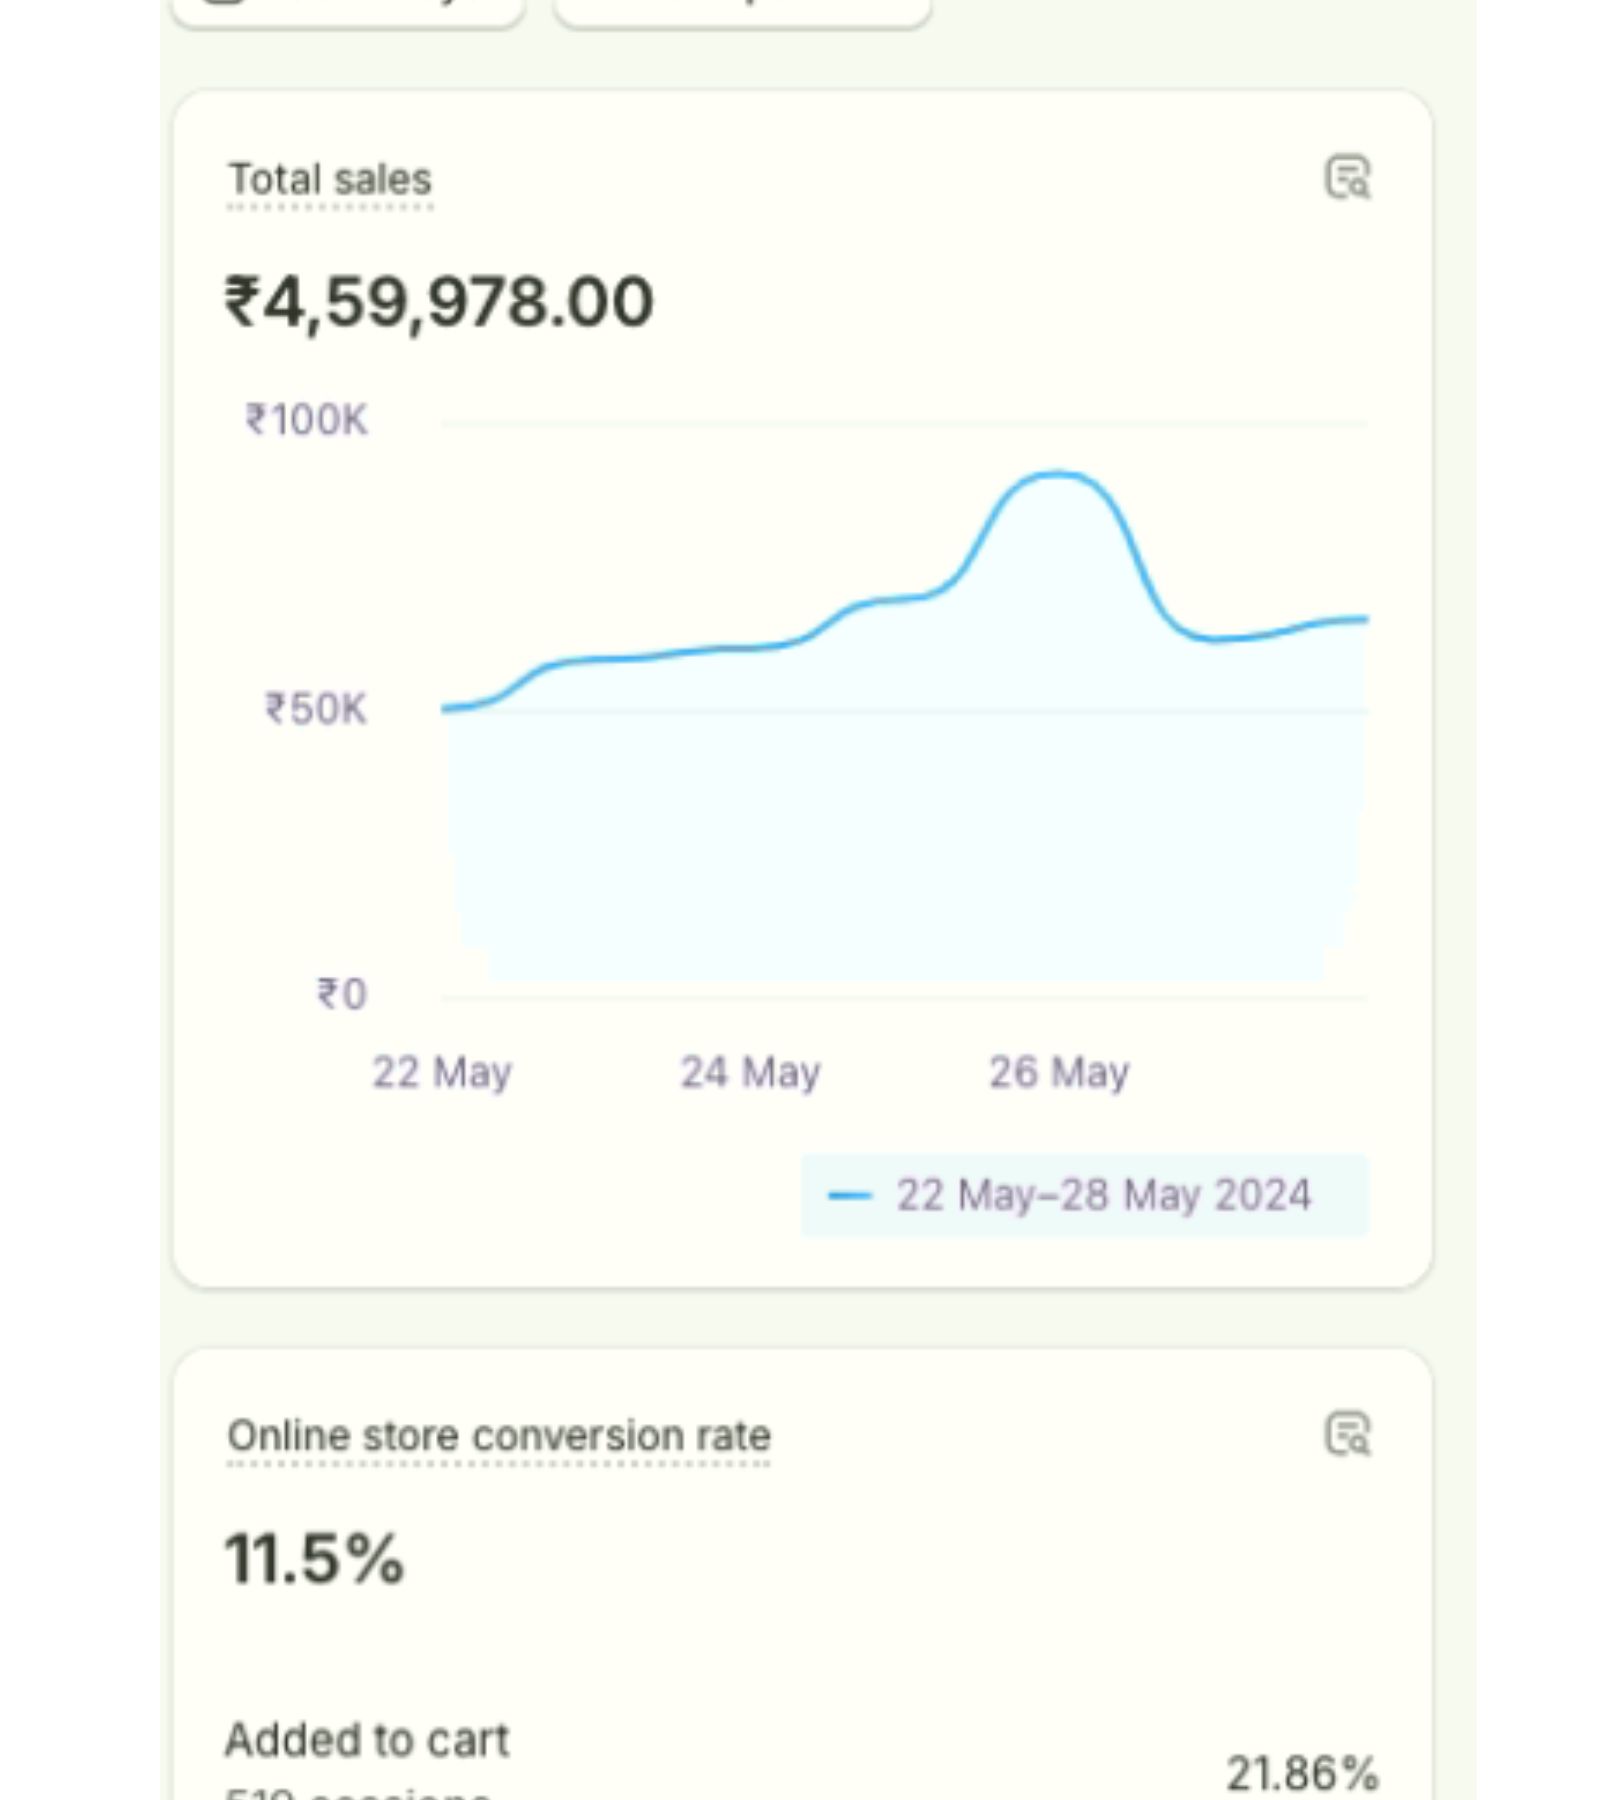Click the 21.86% added to cart percentage
The width and height of the screenshot is (1600, 1800).
[1301, 1773]
